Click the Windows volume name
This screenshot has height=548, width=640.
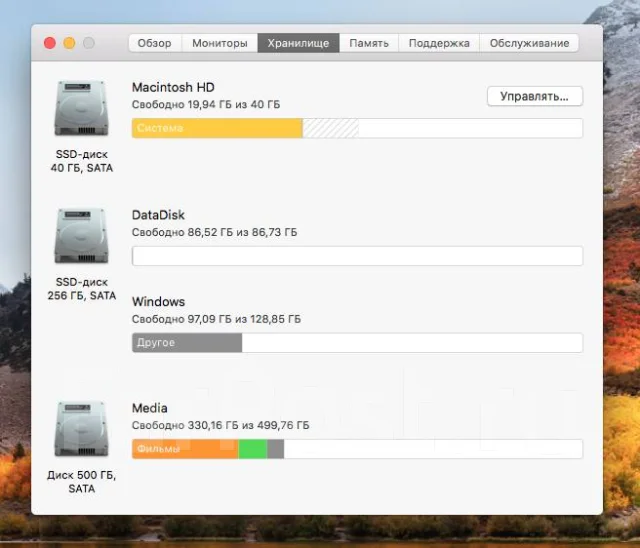click(x=158, y=302)
